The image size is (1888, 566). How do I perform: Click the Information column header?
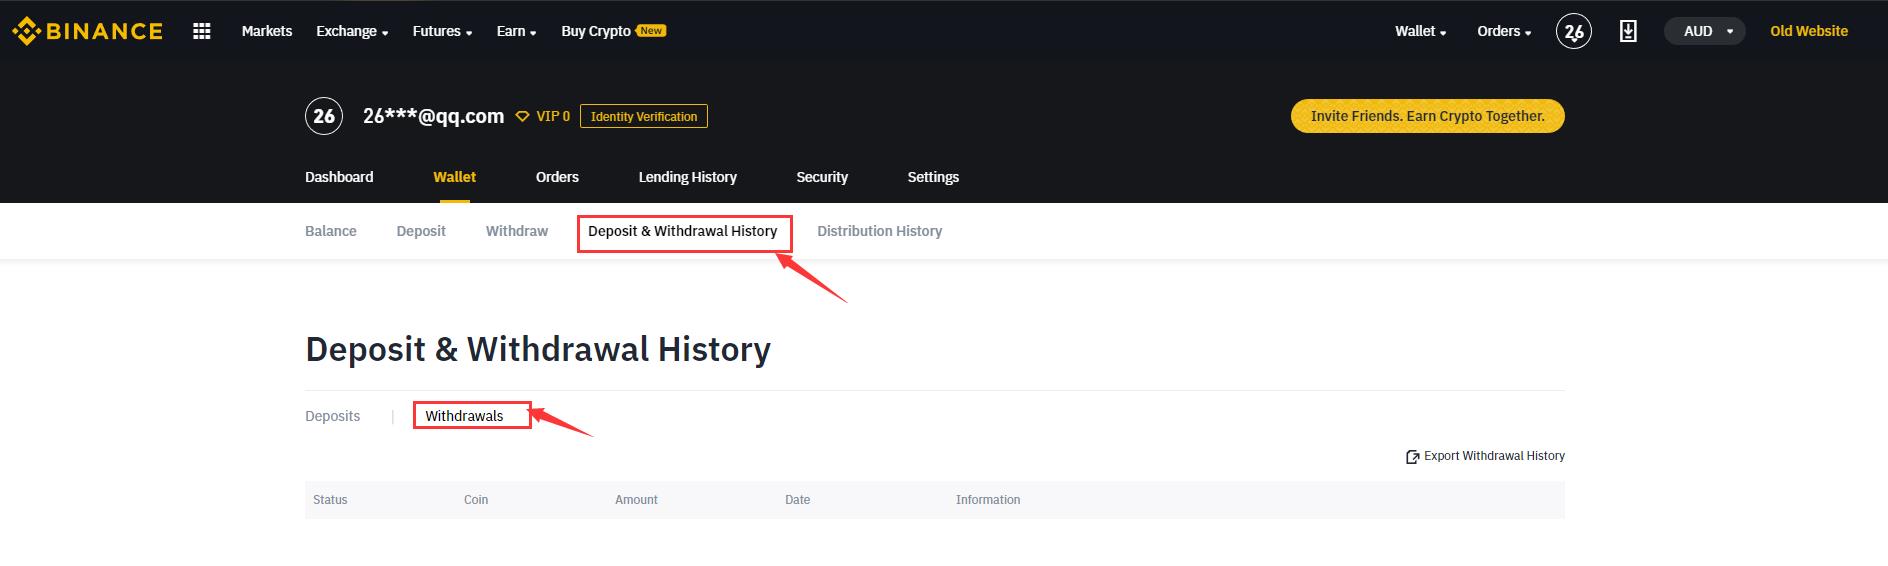[988, 500]
